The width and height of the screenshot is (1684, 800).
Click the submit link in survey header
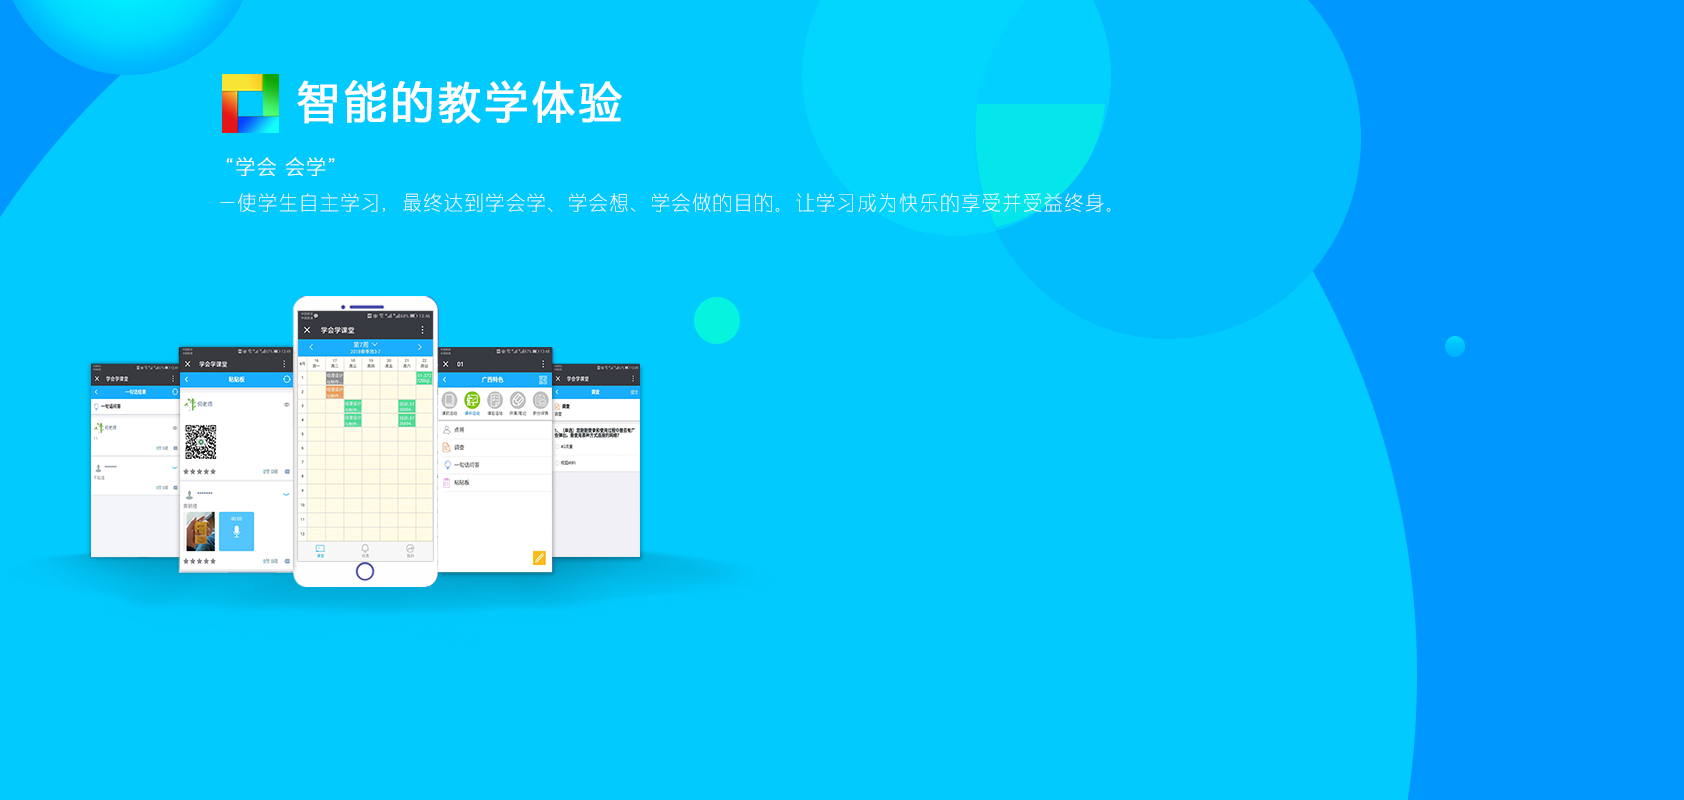tap(633, 392)
